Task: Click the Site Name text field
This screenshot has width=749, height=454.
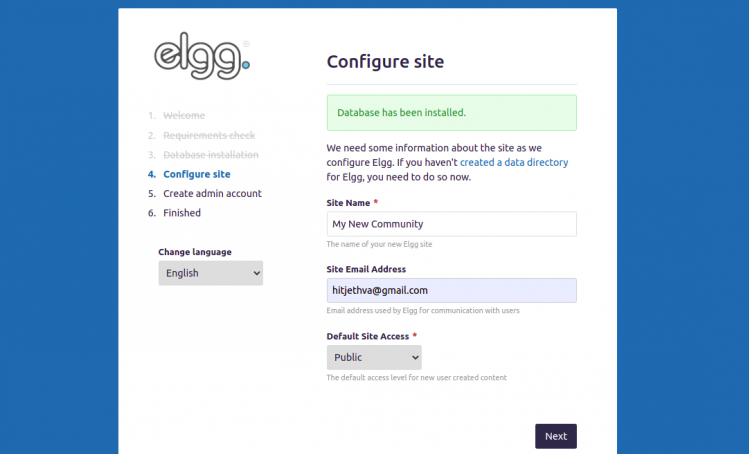Action: [451, 224]
